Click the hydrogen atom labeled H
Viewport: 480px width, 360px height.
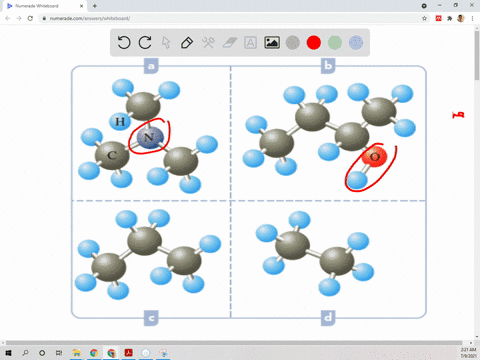(120, 122)
